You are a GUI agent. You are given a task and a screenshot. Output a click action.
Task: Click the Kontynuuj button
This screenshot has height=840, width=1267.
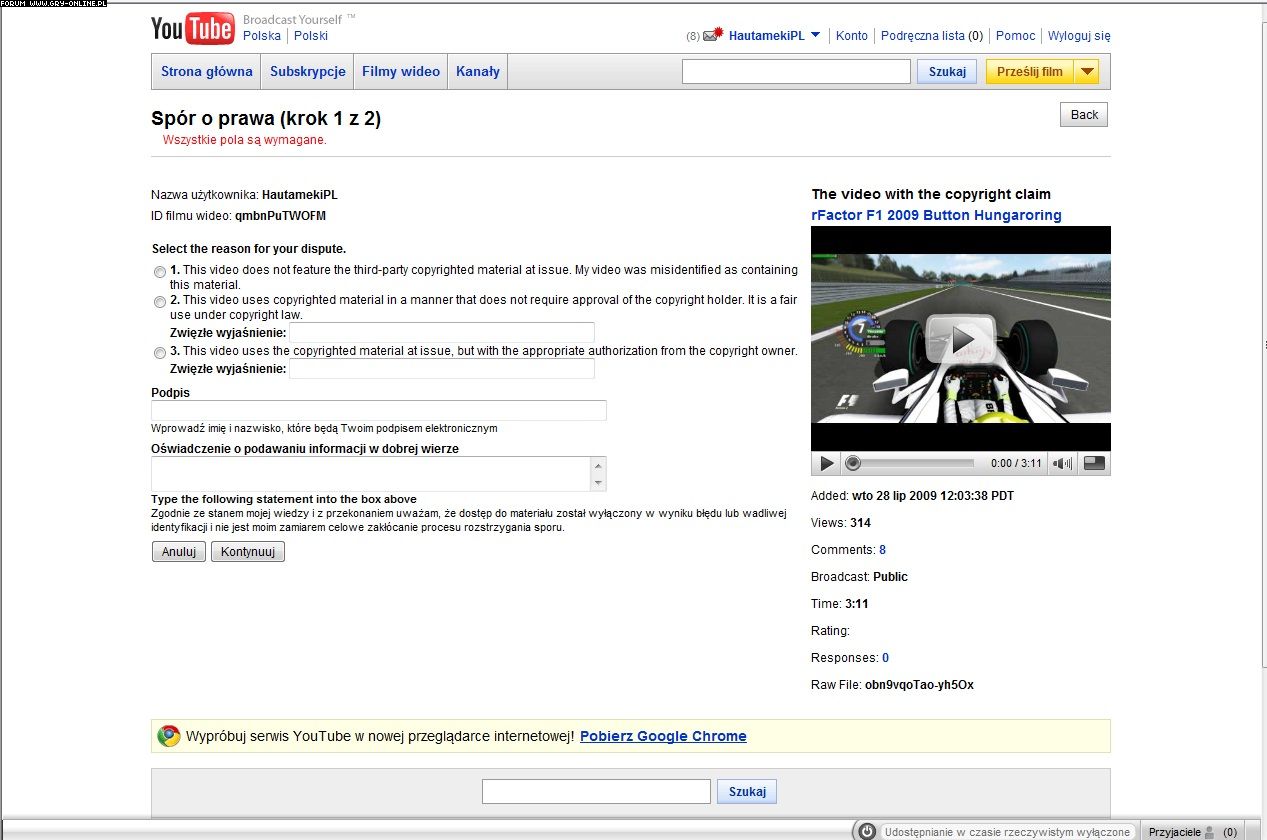coord(248,552)
